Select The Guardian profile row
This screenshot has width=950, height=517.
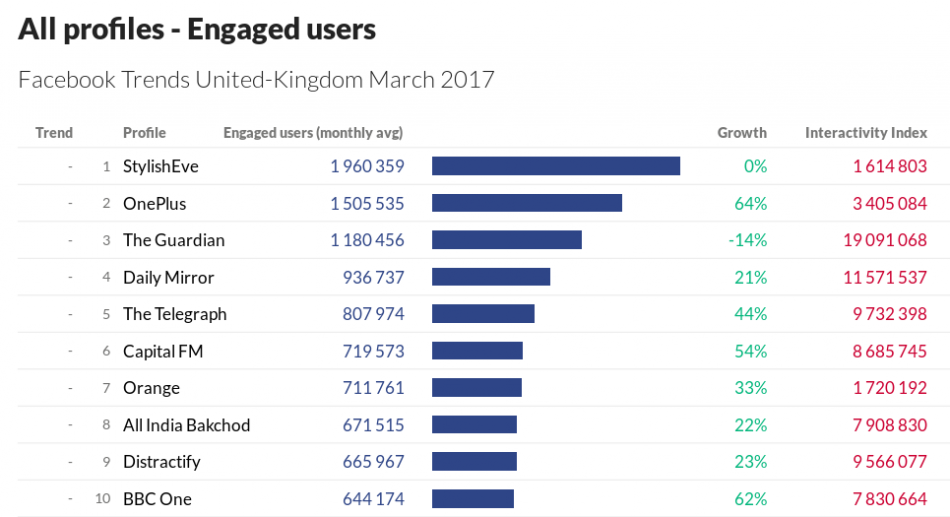coord(173,240)
